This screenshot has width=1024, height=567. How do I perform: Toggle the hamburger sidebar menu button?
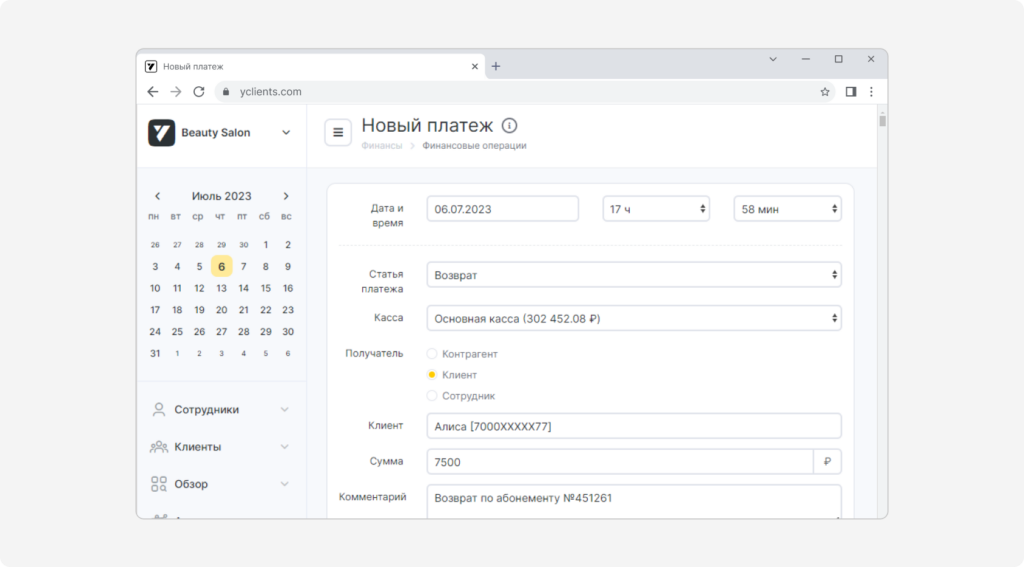(338, 133)
